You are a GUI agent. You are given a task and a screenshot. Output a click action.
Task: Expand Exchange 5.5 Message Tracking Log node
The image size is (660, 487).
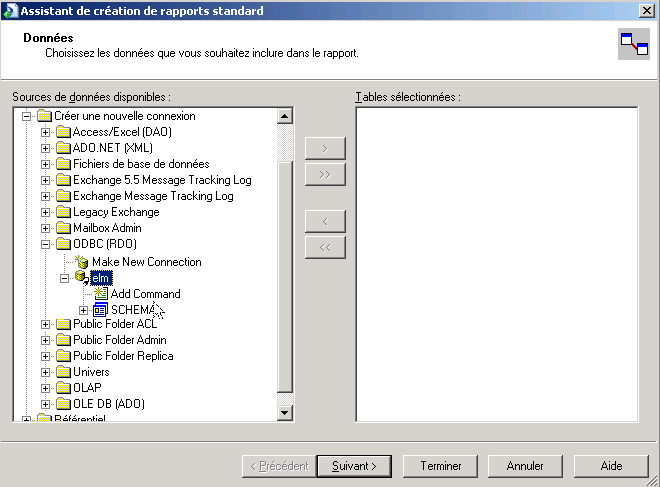[45, 180]
